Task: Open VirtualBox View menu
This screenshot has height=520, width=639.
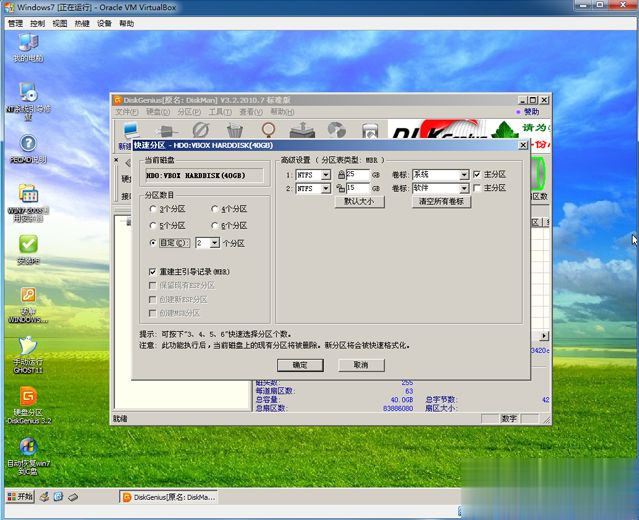Action: point(59,23)
